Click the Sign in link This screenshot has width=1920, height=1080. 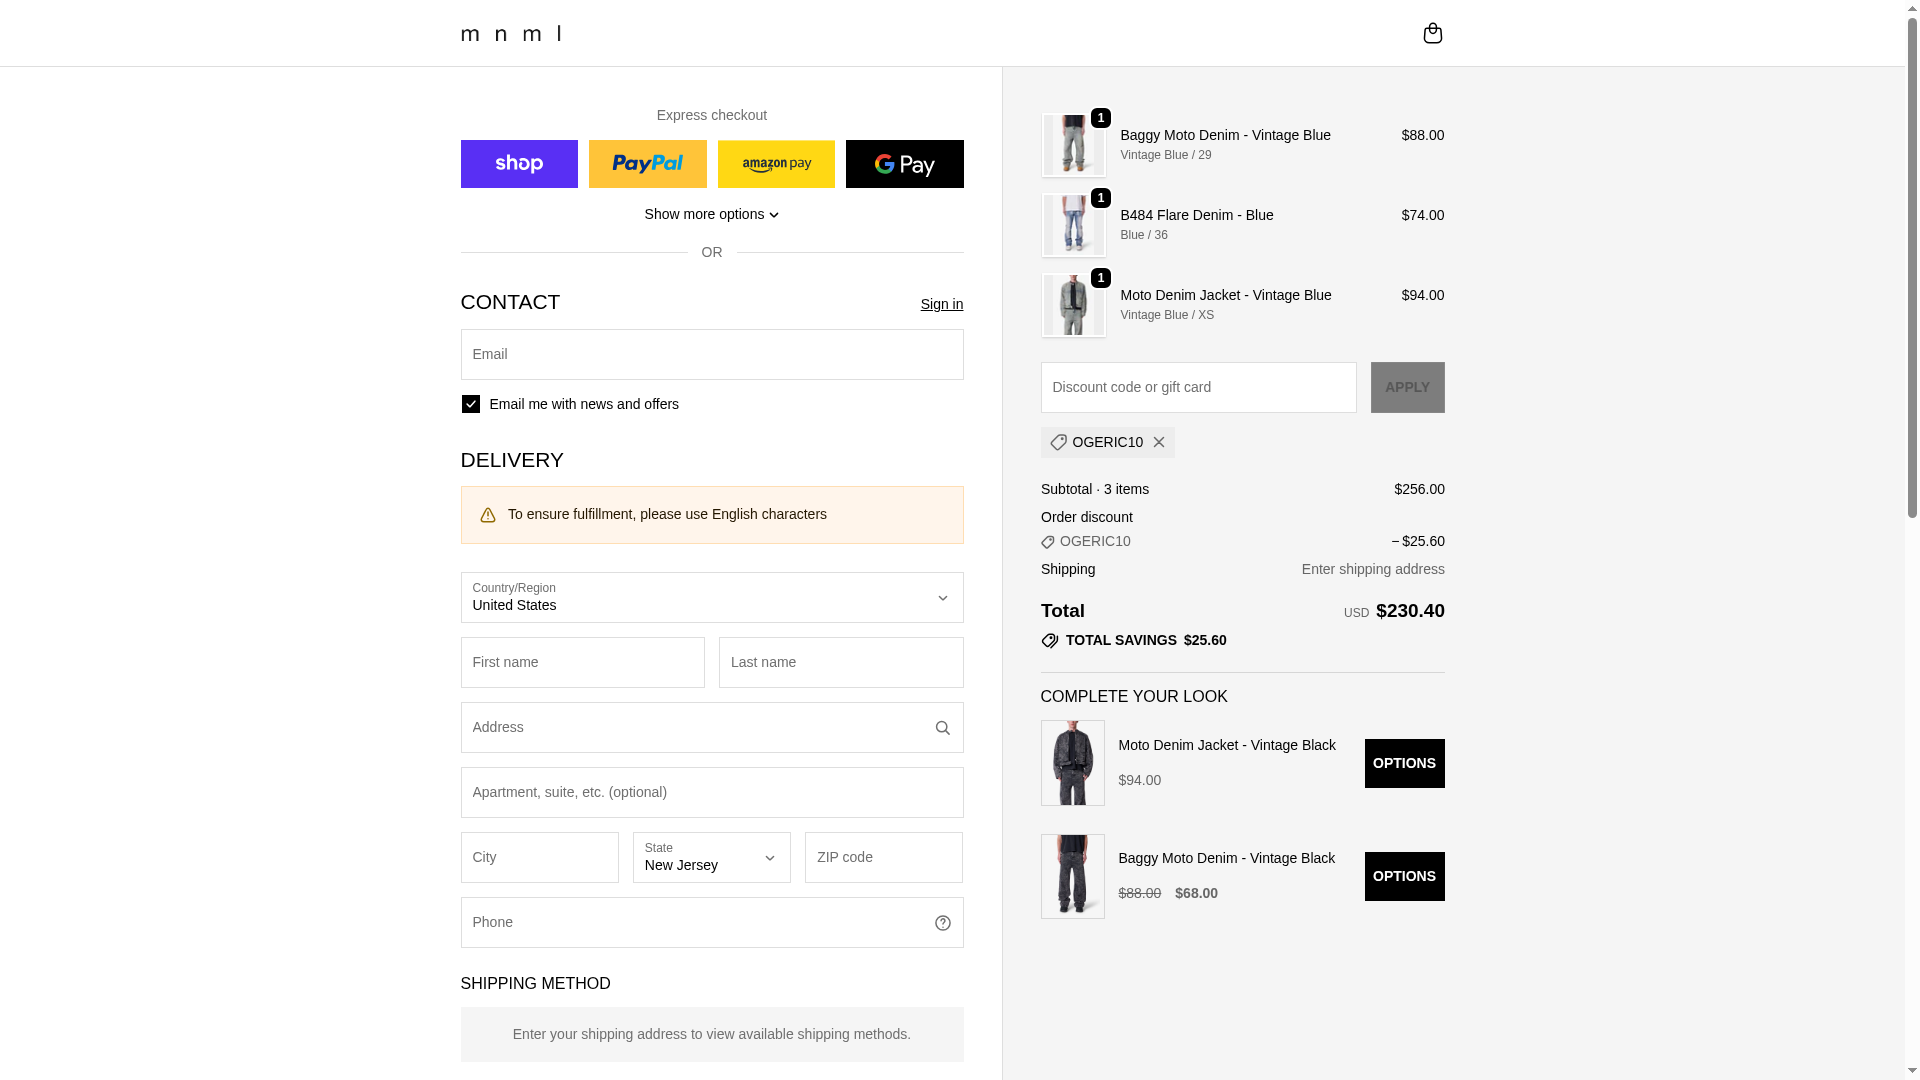[941, 304]
